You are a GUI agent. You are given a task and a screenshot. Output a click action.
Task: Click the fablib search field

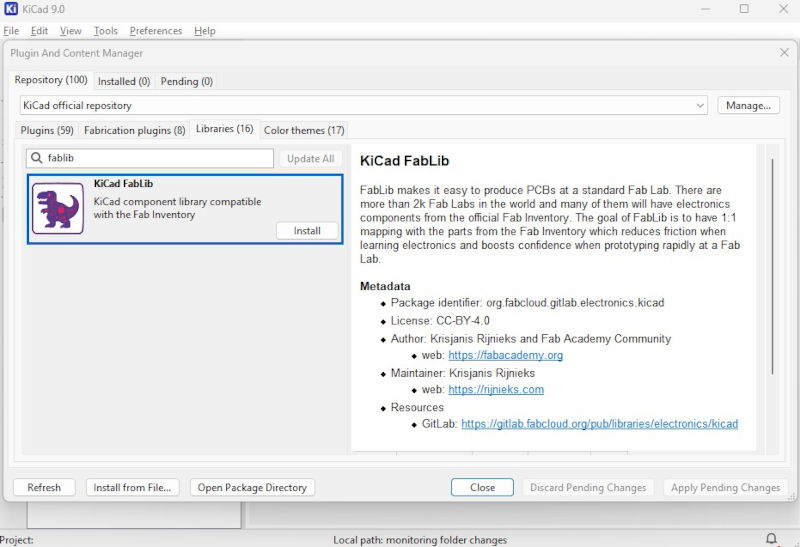[x=150, y=158]
